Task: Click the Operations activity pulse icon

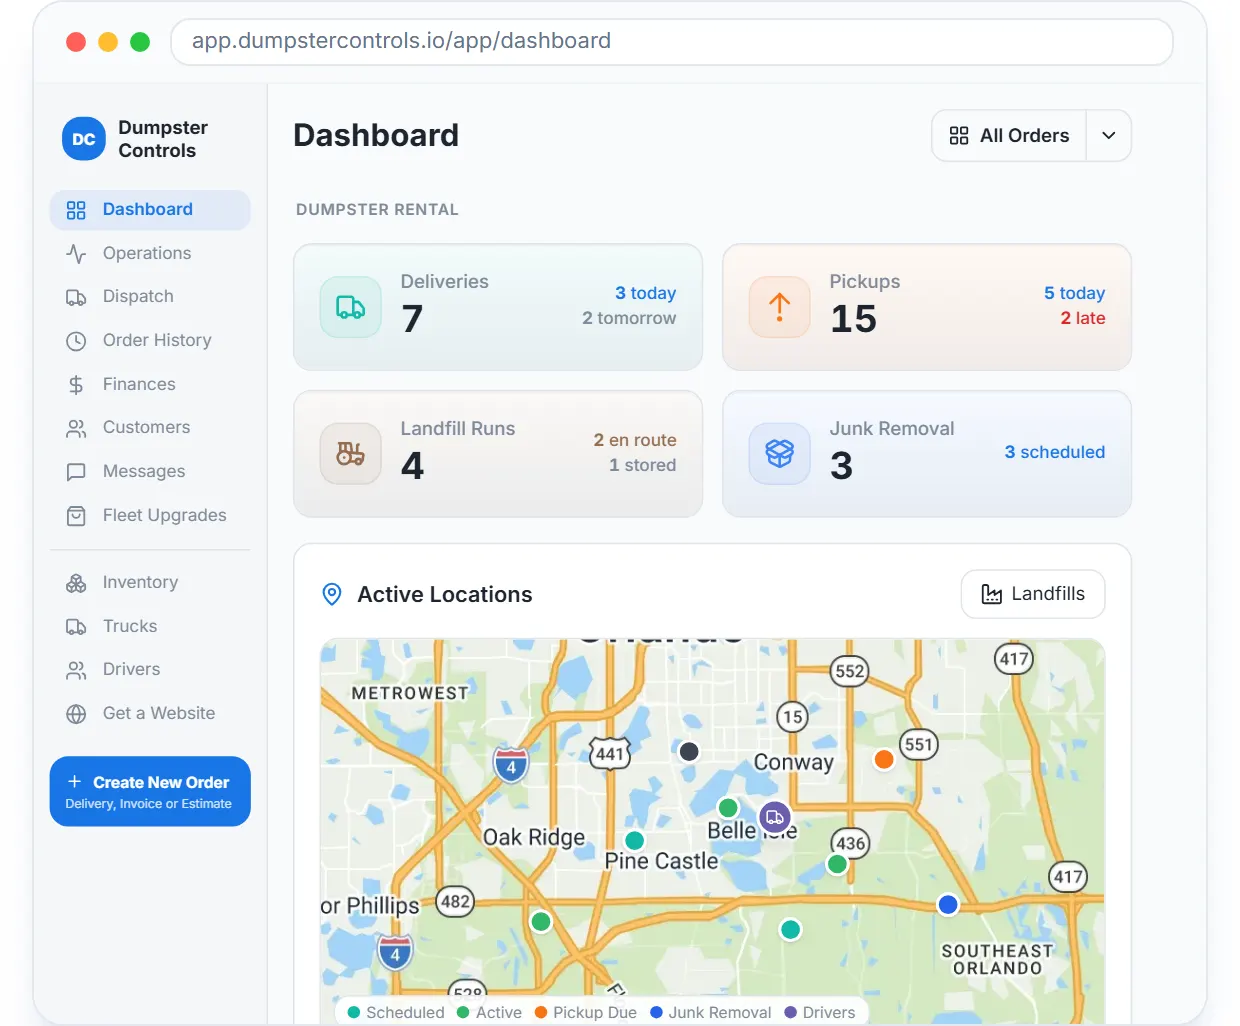Action: (x=76, y=254)
